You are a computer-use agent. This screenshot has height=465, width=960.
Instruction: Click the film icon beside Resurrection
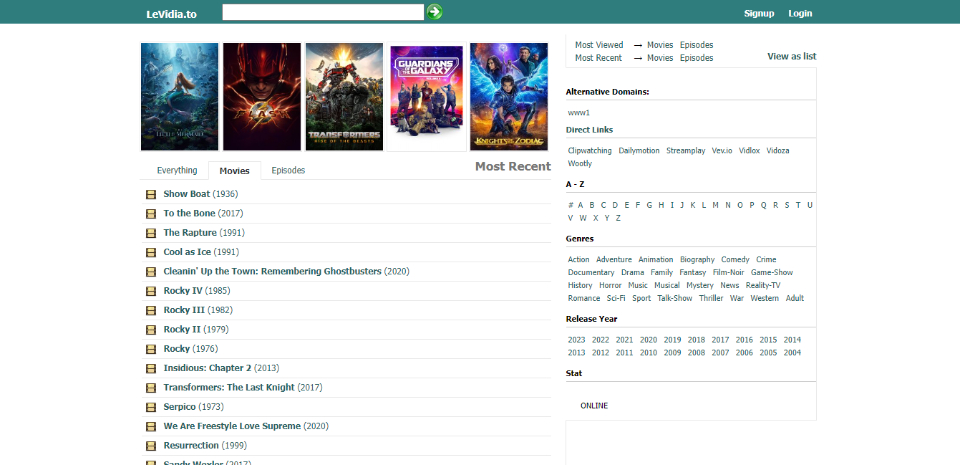pyautogui.click(x=151, y=446)
